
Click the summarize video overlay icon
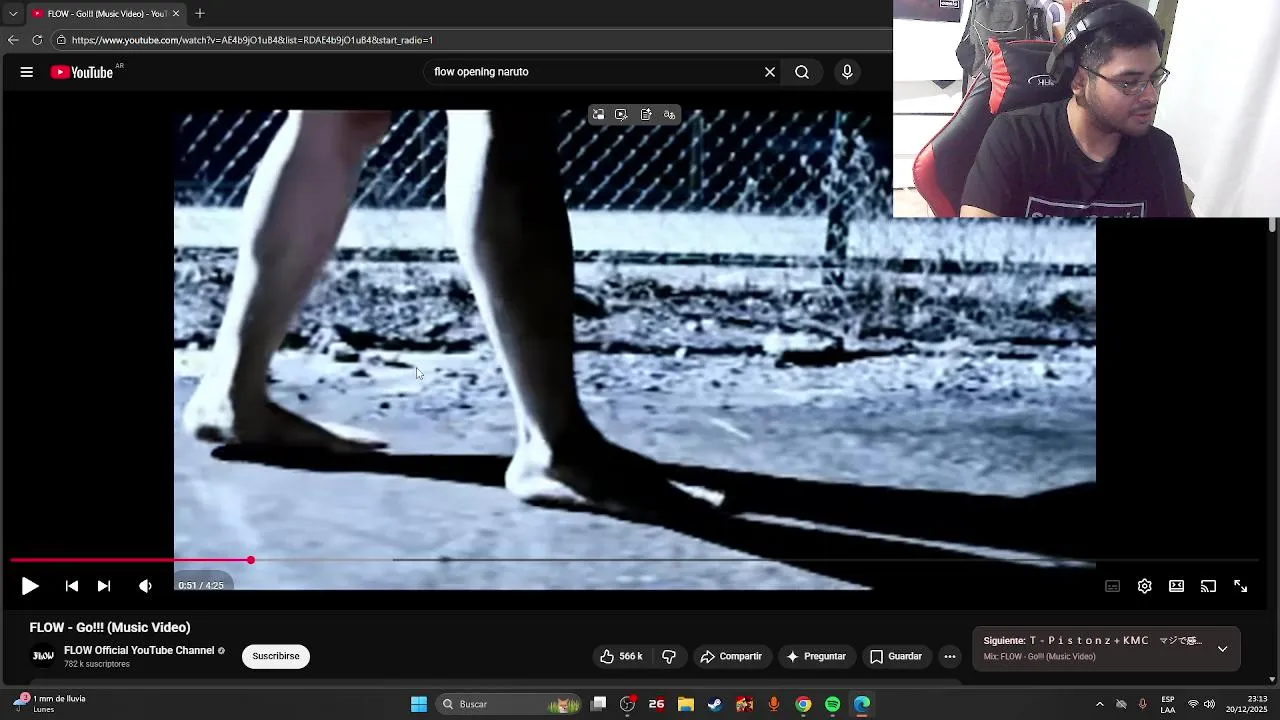point(645,115)
